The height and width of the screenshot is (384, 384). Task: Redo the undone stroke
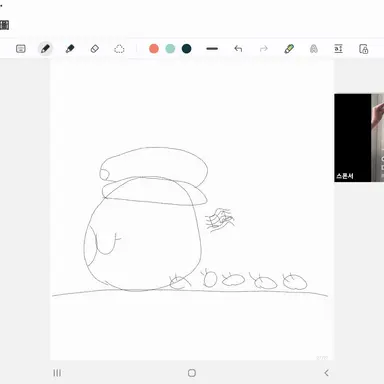(263, 49)
